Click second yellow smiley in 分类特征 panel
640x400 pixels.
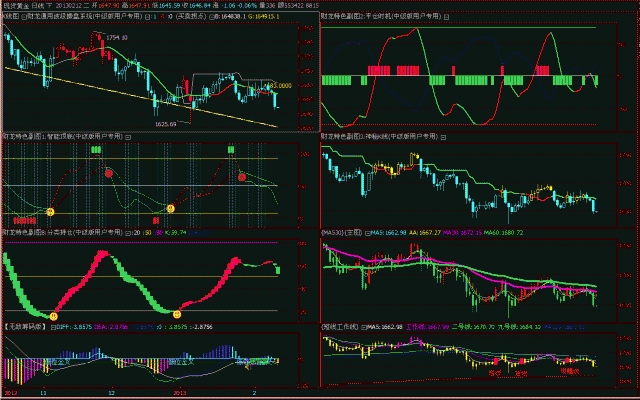177,314
